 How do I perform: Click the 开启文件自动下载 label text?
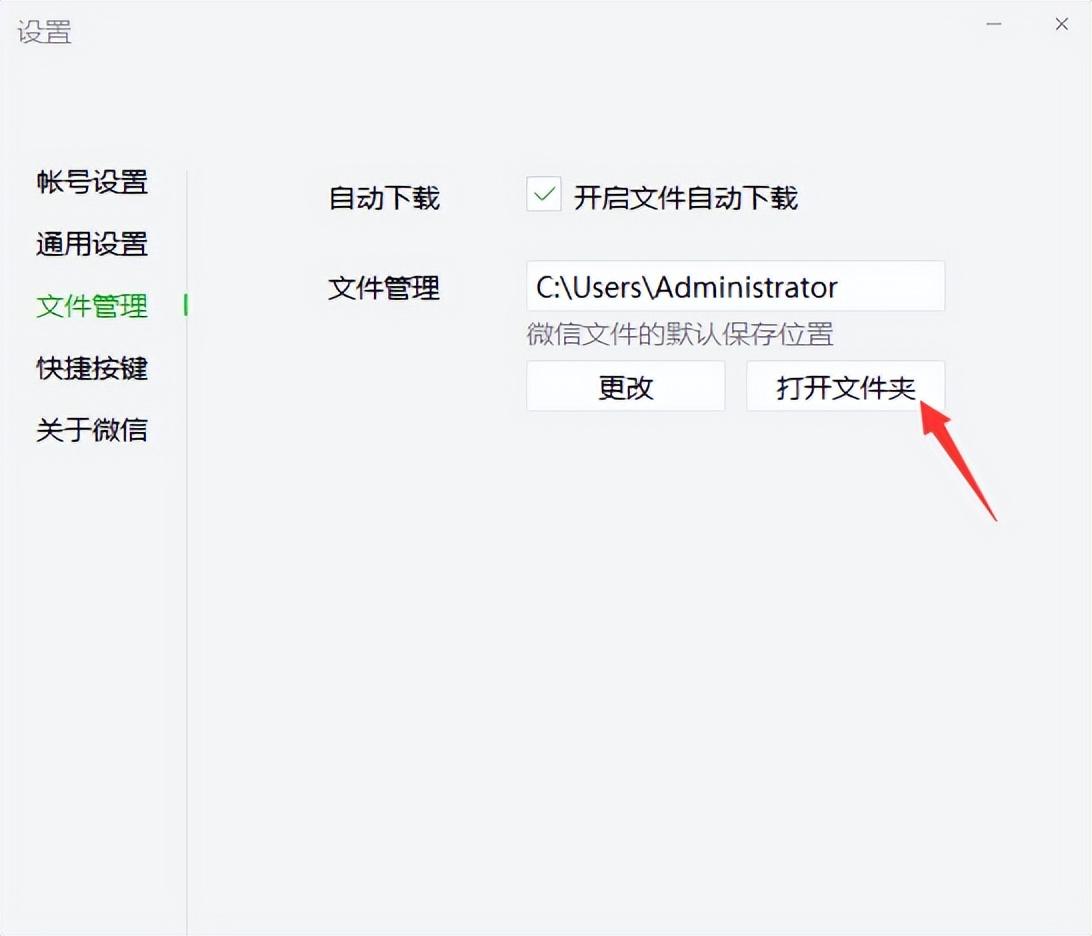click(x=685, y=198)
